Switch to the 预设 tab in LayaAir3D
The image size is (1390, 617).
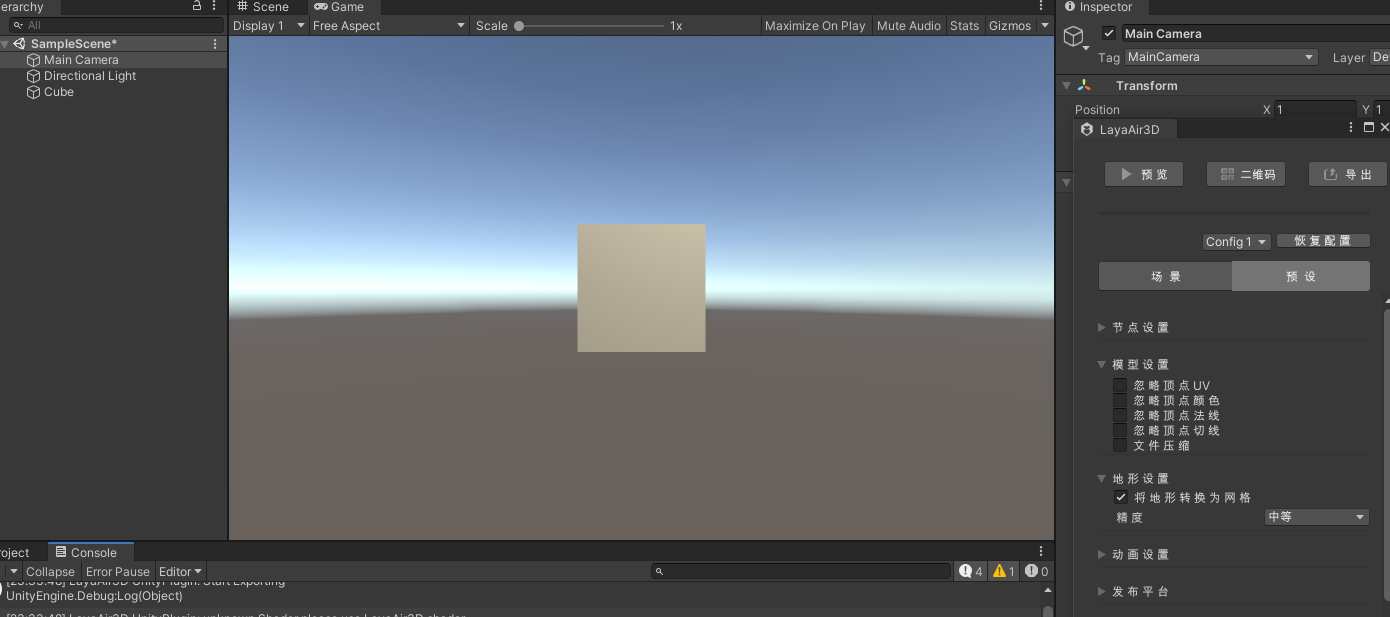tap(1301, 276)
